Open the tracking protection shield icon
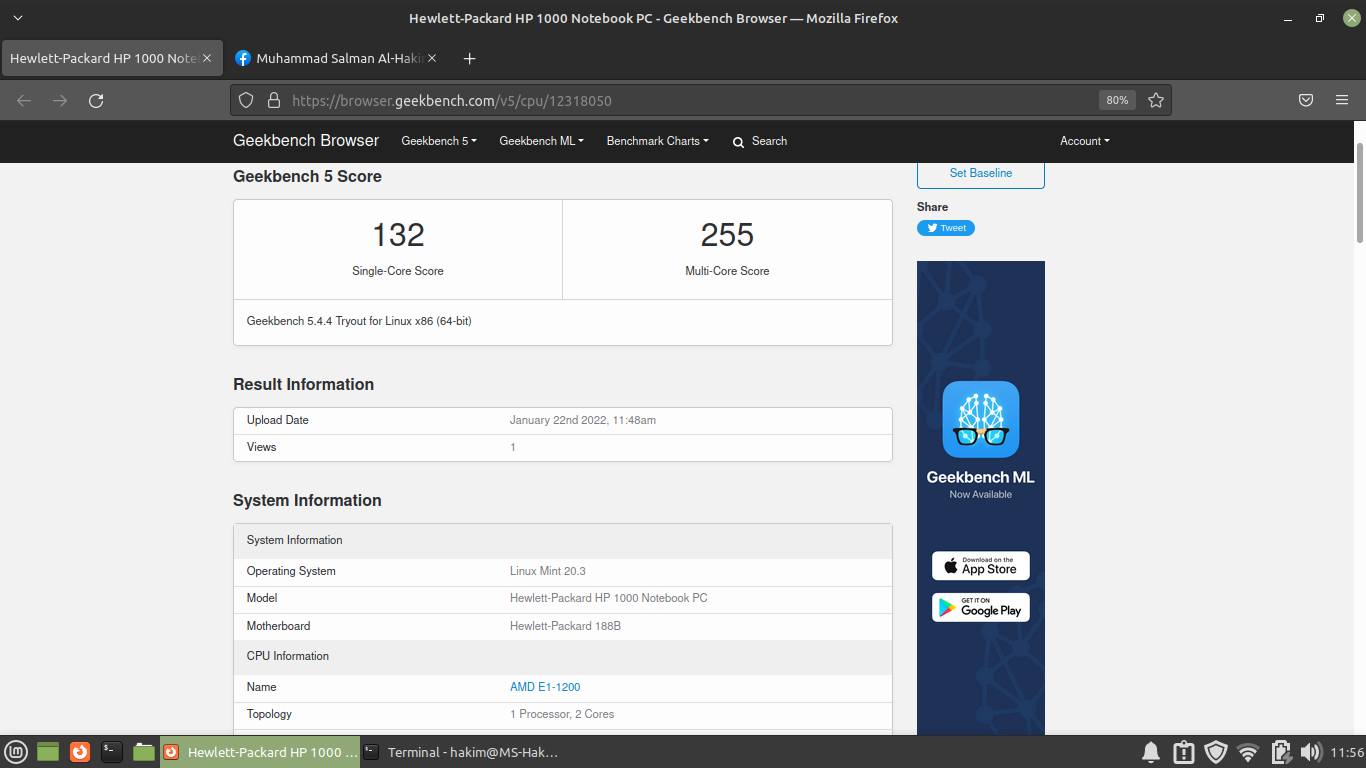This screenshot has width=1366, height=768. click(x=247, y=100)
